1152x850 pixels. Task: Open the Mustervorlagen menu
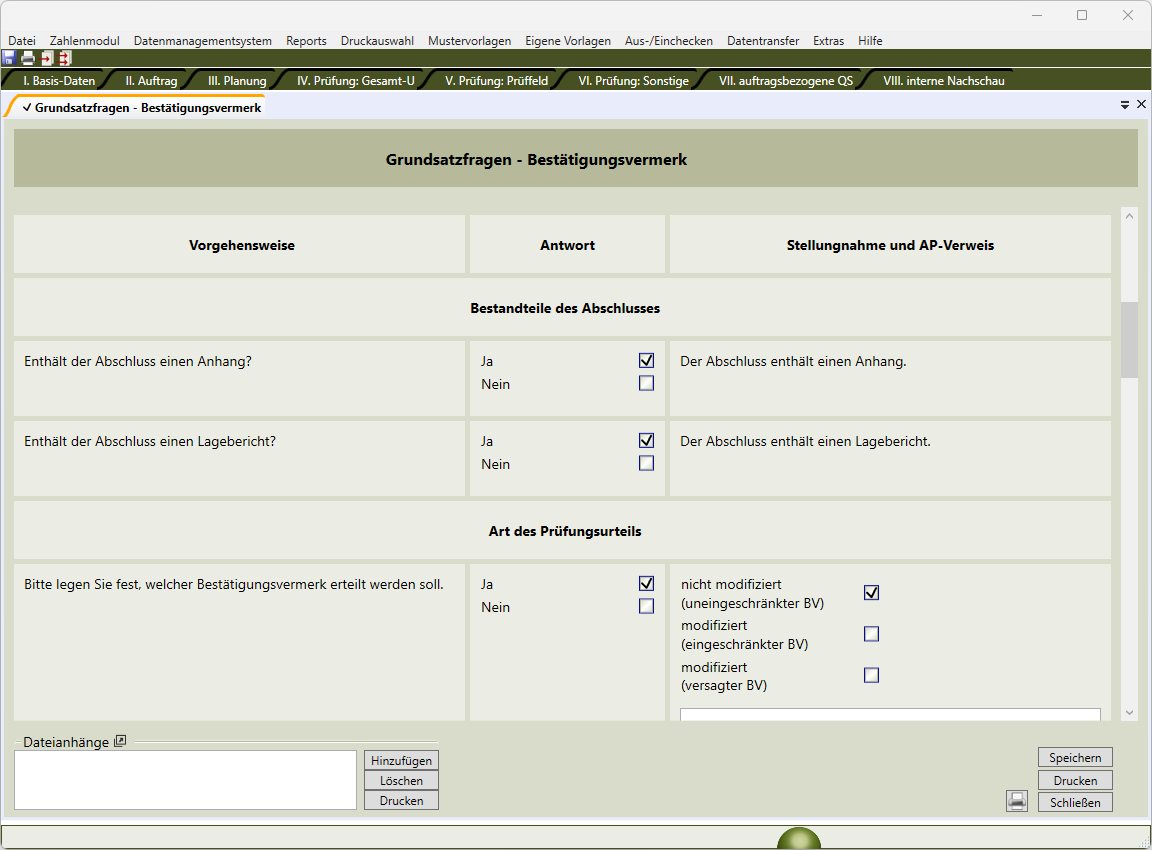tap(469, 41)
